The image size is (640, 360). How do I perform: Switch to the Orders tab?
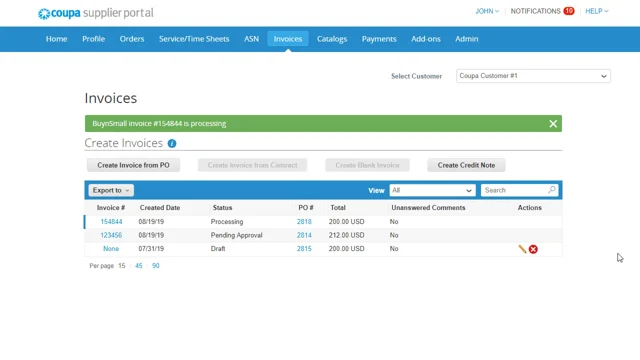tap(132, 39)
